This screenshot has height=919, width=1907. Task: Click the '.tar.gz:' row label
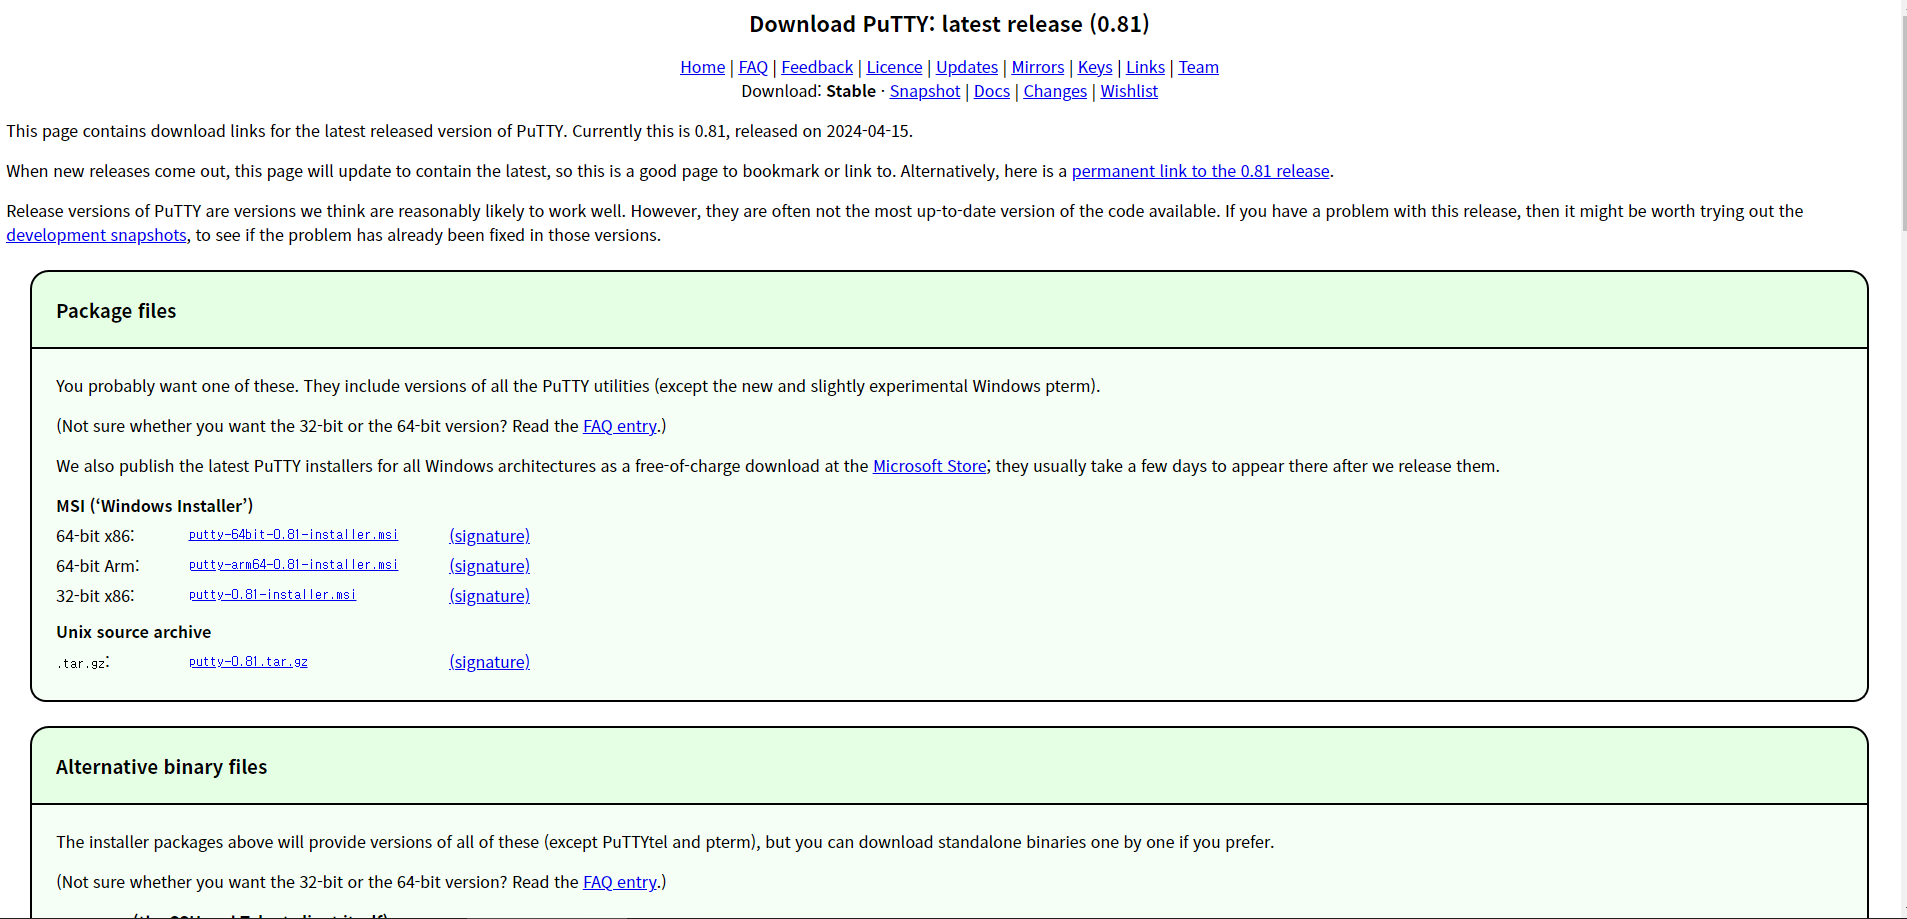click(83, 663)
